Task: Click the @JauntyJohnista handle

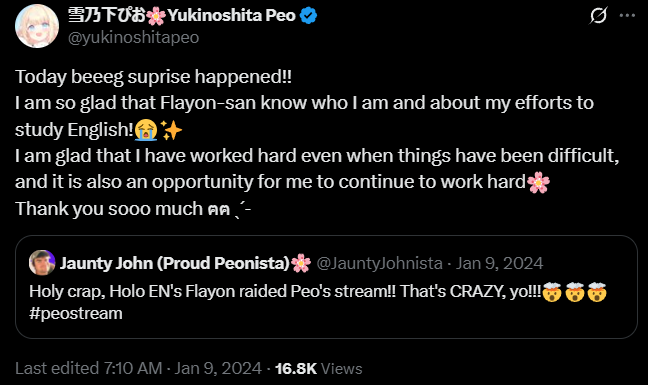Action: coord(379,263)
